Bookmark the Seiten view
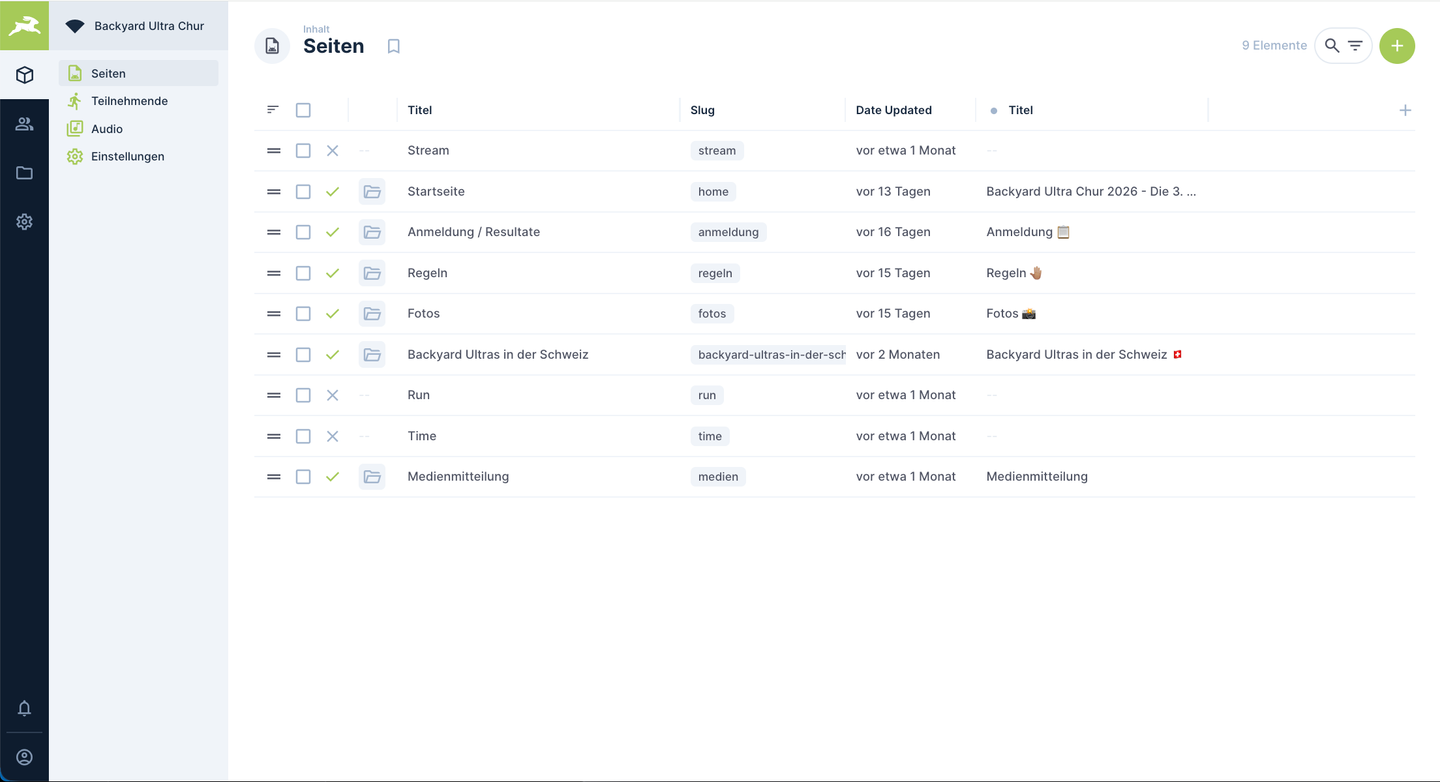The image size is (1440, 782). coord(394,46)
